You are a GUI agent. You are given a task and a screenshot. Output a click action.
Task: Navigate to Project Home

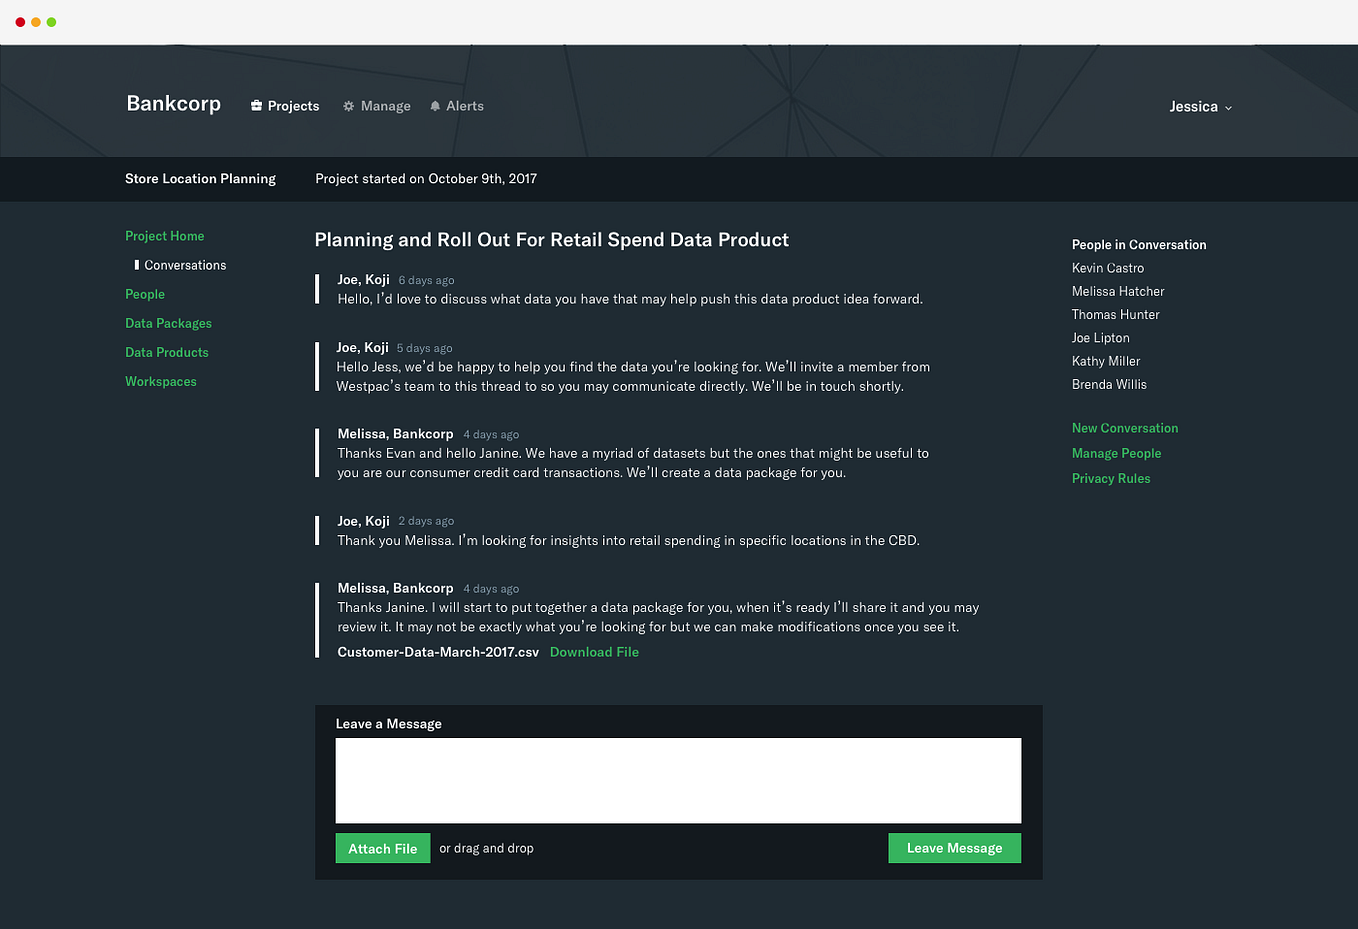point(164,235)
